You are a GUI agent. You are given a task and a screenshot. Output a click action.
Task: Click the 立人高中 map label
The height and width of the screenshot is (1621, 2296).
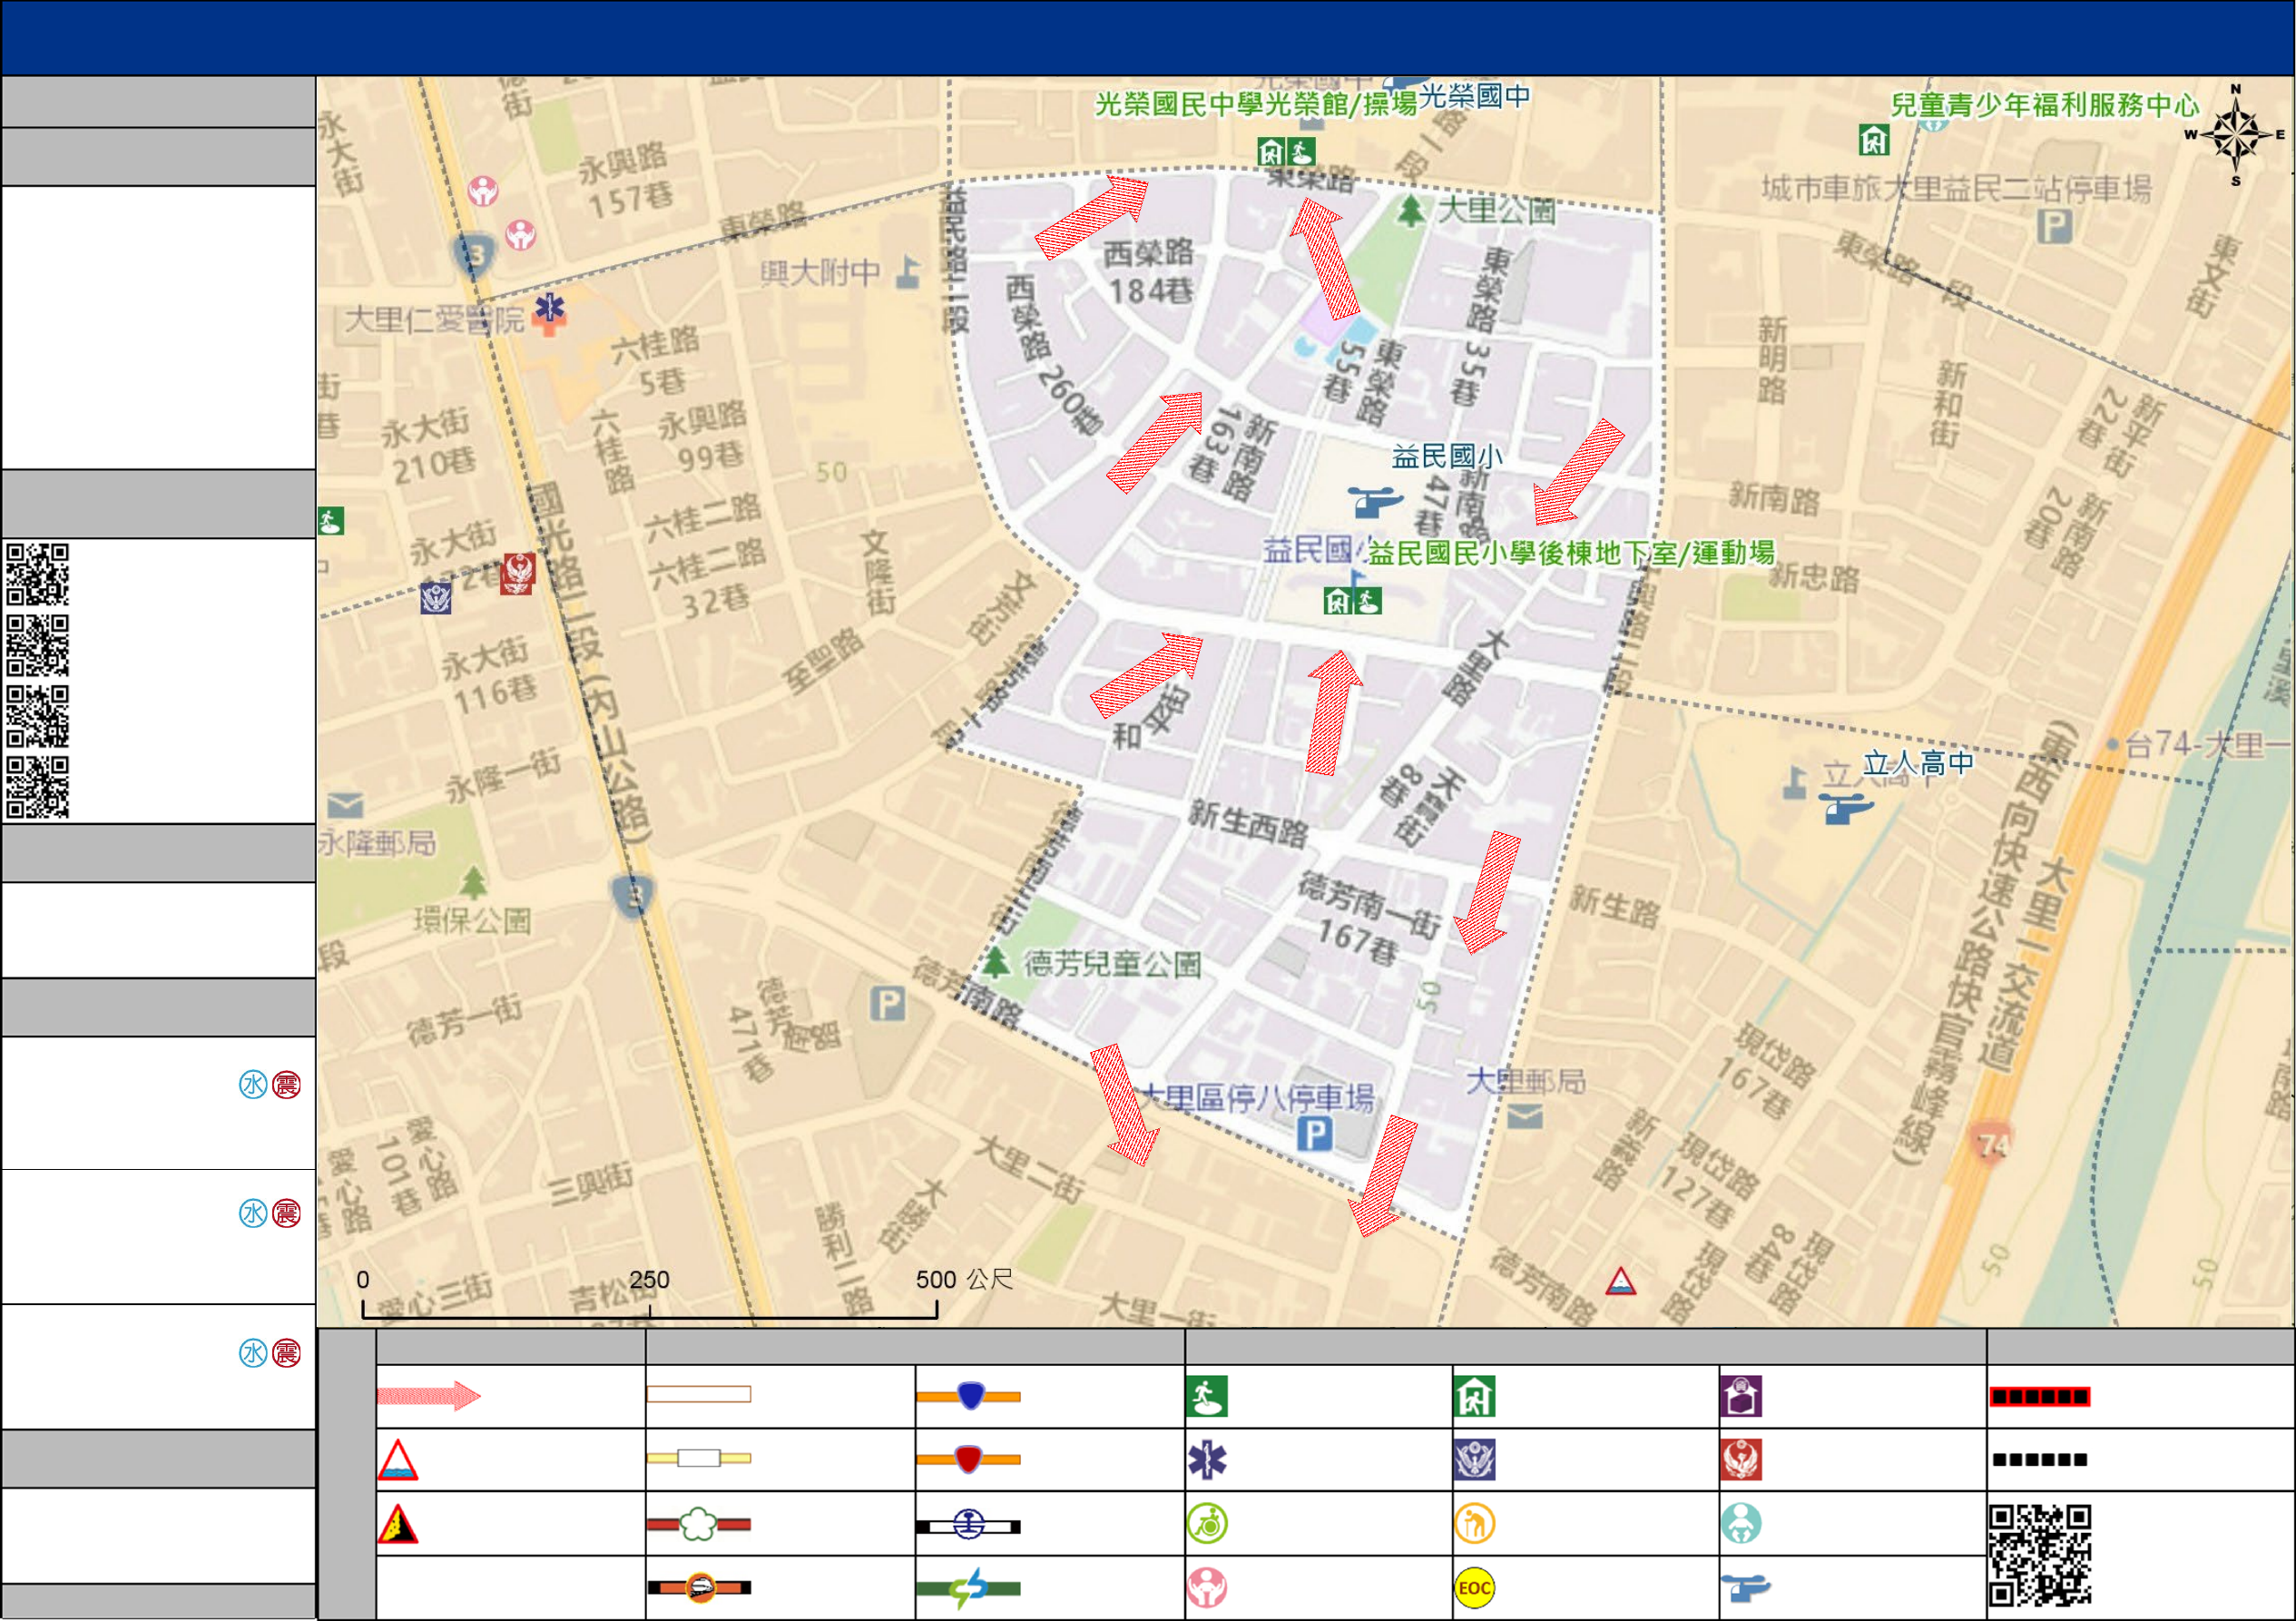click(x=1918, y=764)
